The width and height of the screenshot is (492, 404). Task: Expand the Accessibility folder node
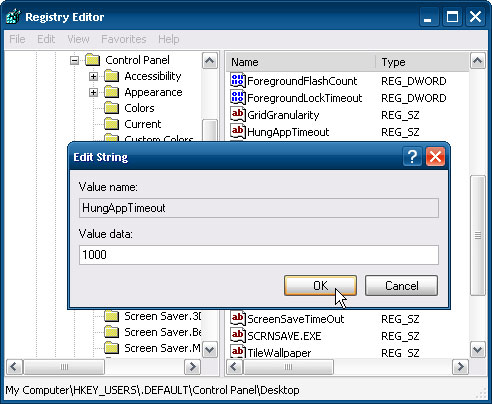[94, 76]
